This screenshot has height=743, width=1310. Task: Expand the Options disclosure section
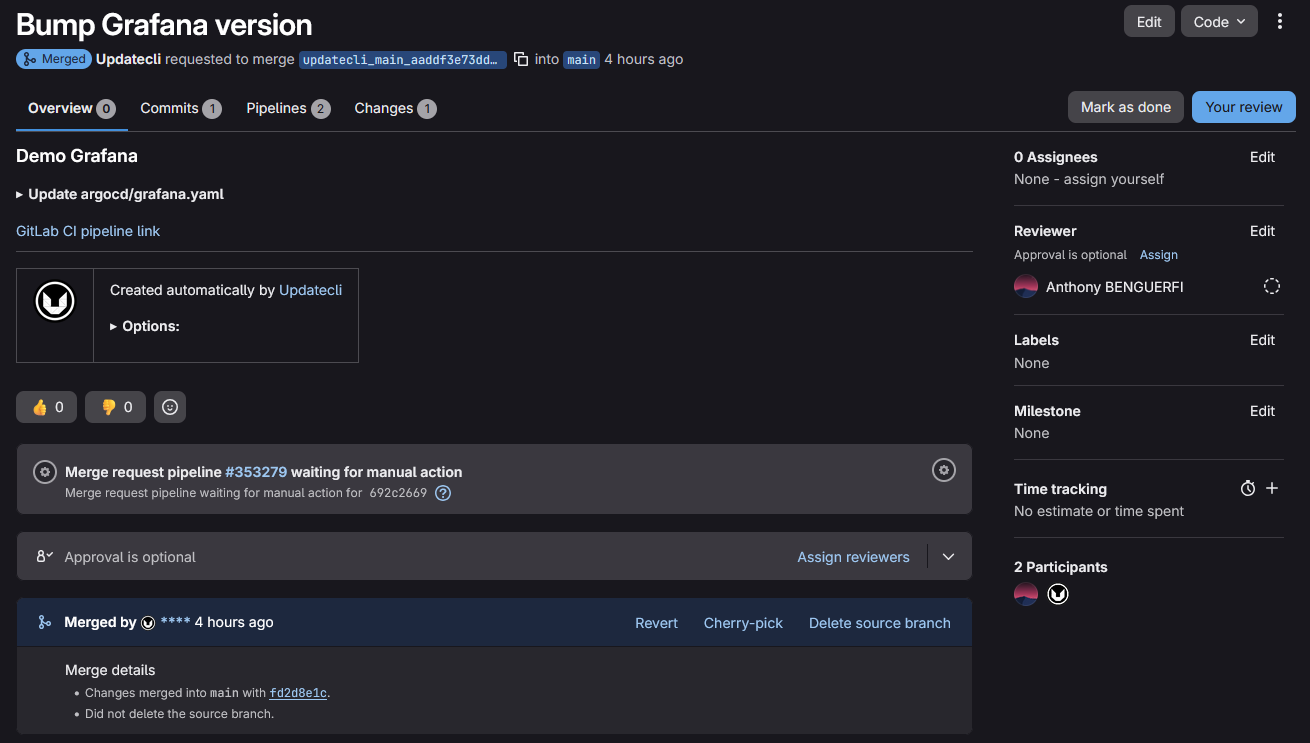[145, 326]
